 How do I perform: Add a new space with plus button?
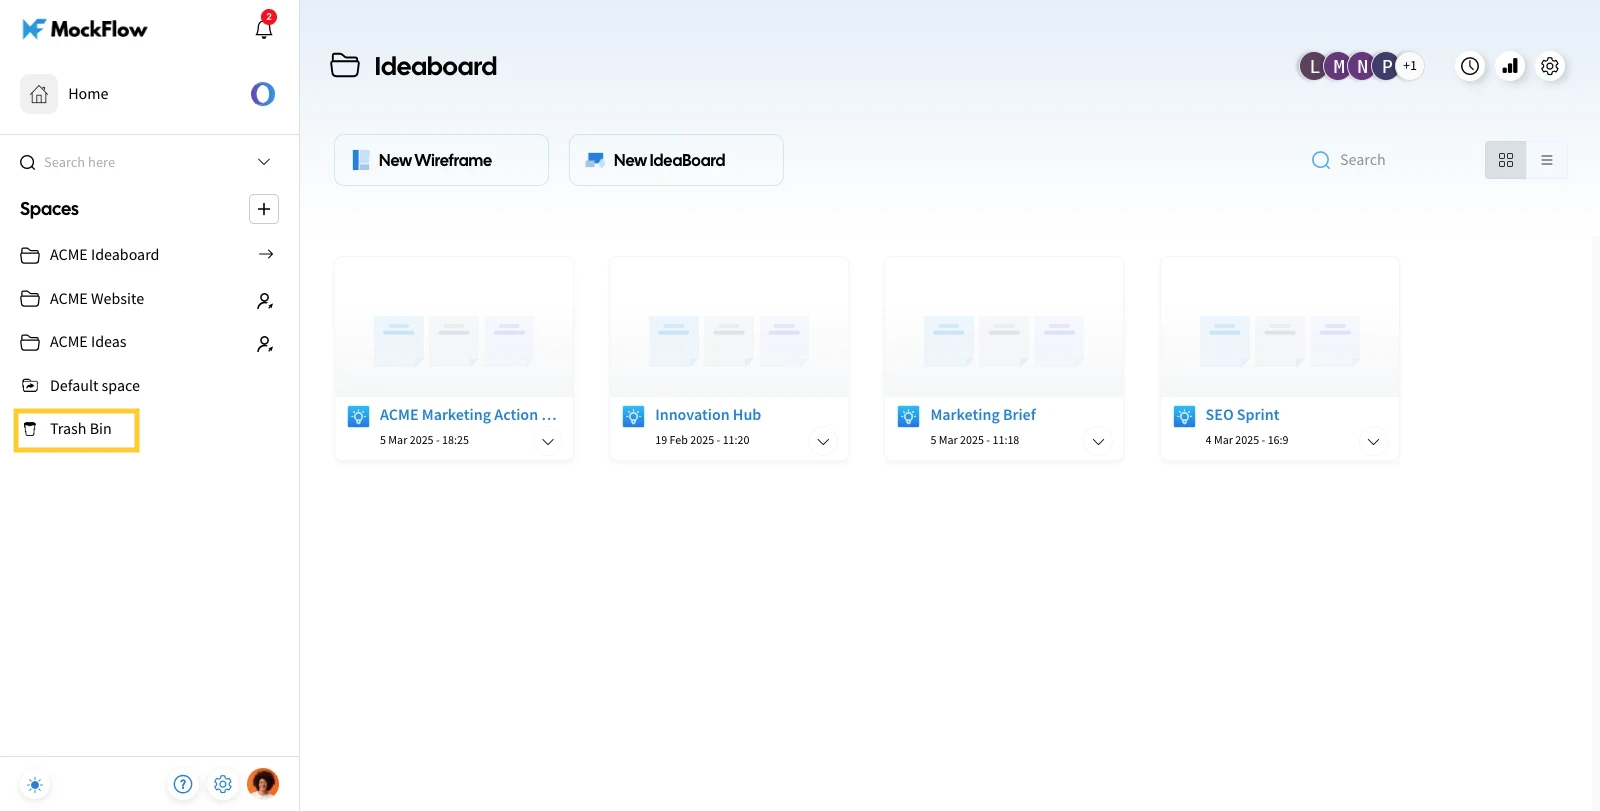click(264, 209)
